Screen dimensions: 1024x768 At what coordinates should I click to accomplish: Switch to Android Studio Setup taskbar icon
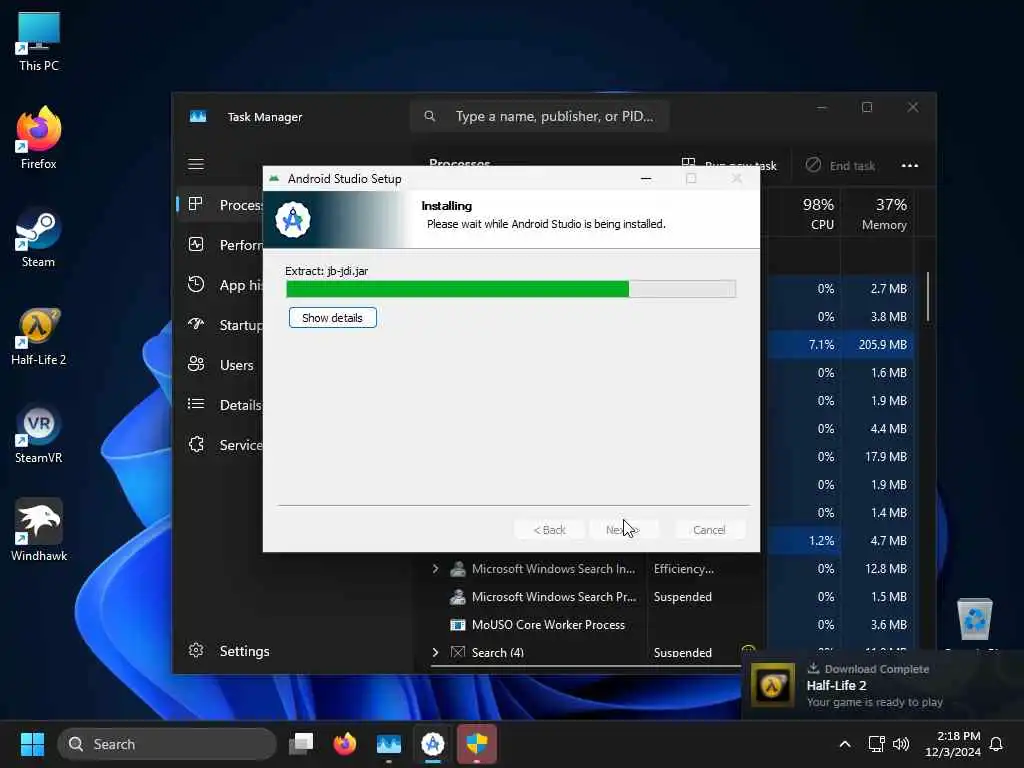pos(432,744)
